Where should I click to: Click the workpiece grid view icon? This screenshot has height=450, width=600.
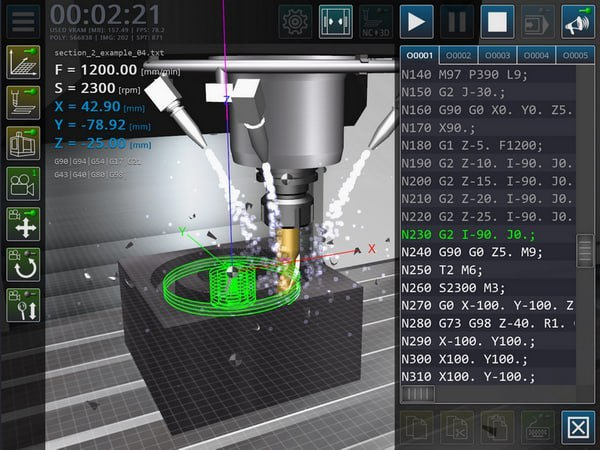click(x=23, y=61)
